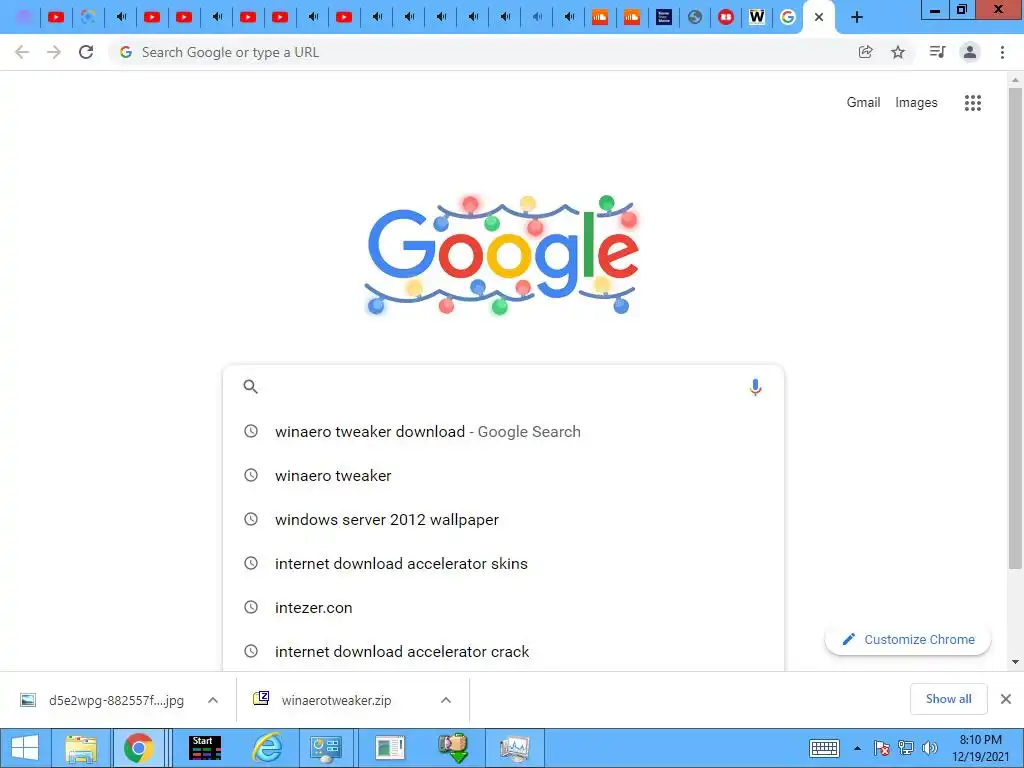Launch Internet Explorer from taskbar

266,748
